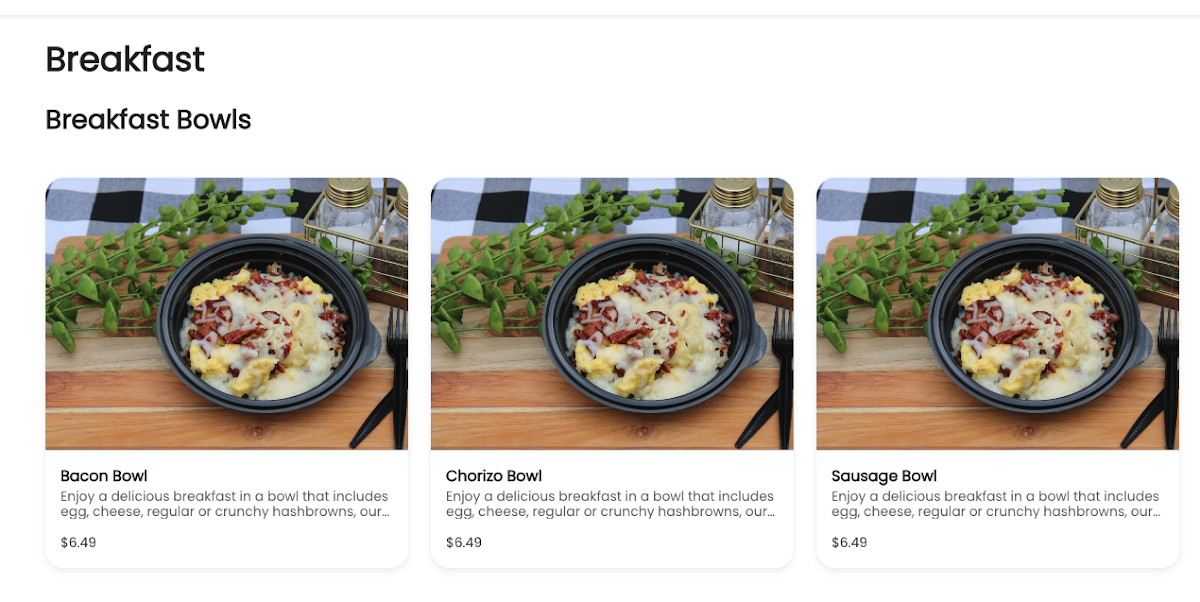
Task: Click the Bacon Bowl title
Action: pyautogui.click(x=104, y=476)
